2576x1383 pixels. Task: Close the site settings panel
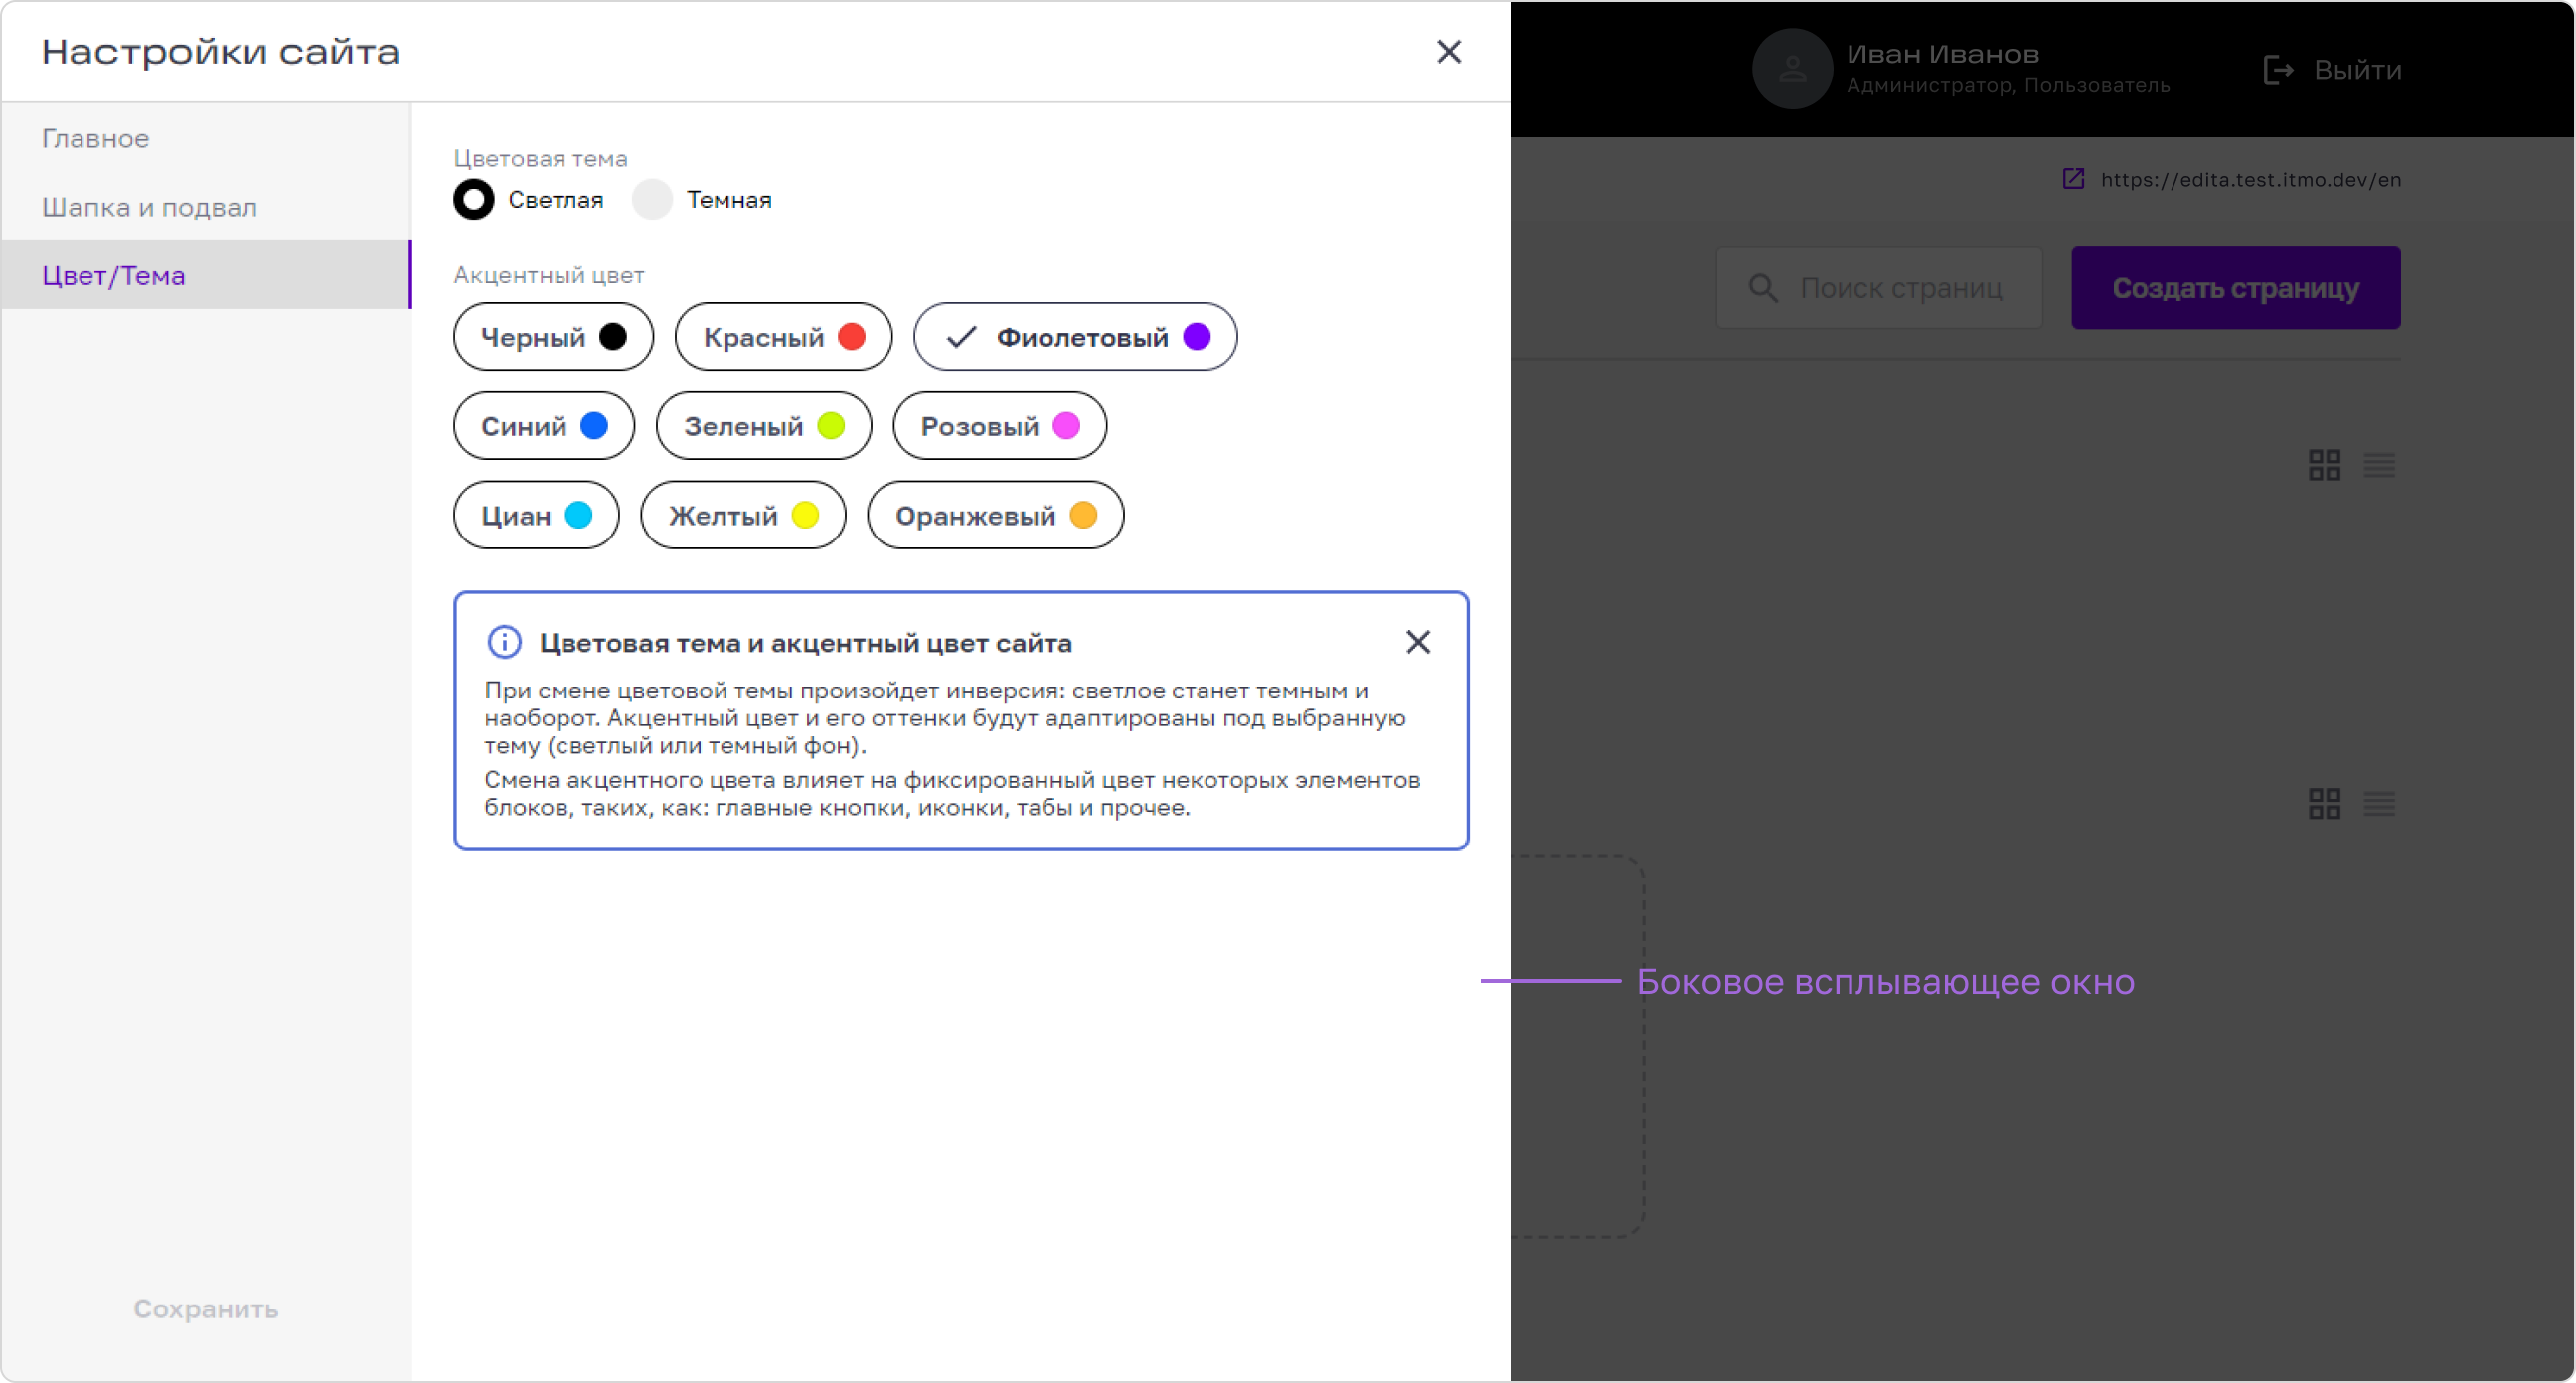point(1448,51)
